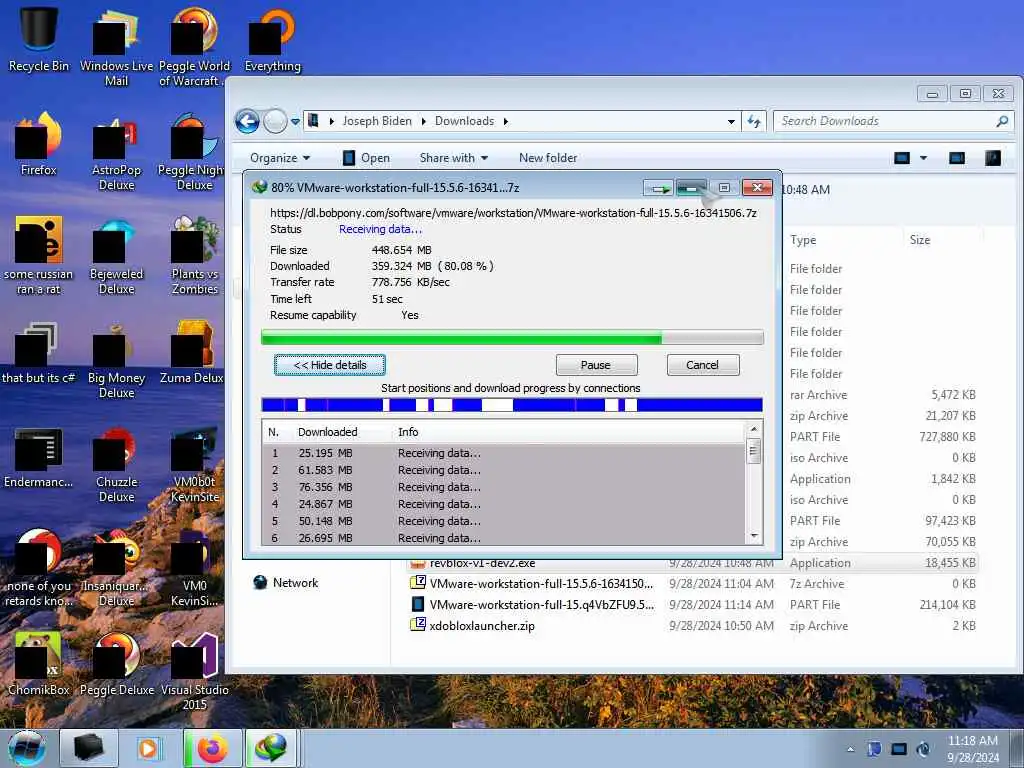Click the Firefox taskbar button

pos(212,748)
